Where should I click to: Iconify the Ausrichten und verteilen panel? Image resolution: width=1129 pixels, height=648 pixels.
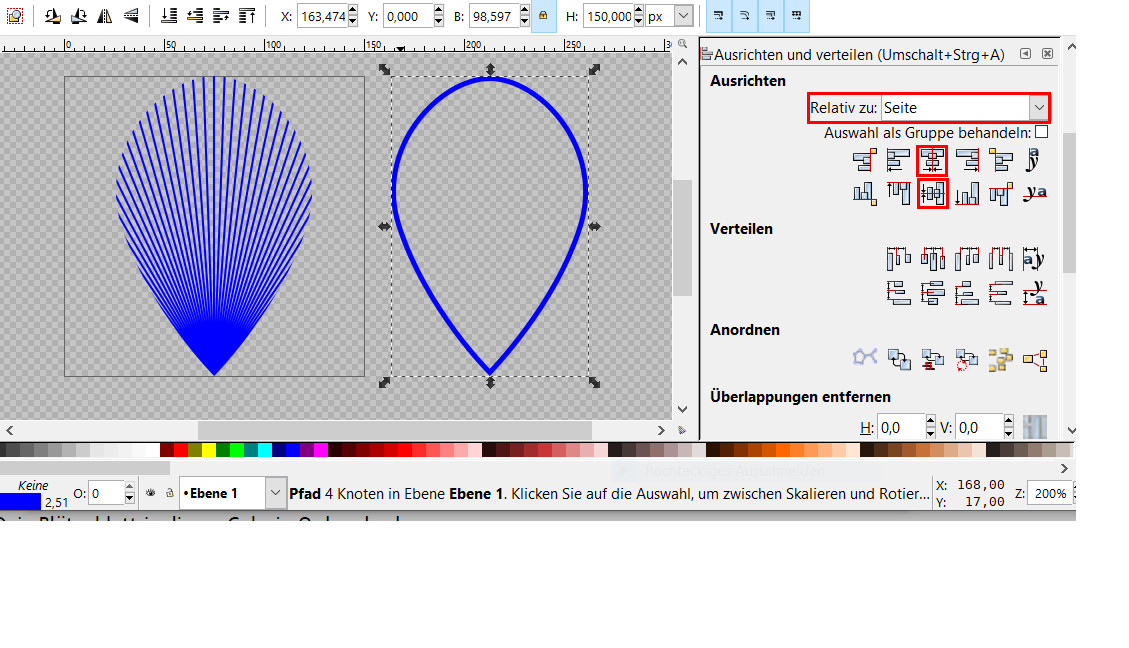pos(1025,54)
